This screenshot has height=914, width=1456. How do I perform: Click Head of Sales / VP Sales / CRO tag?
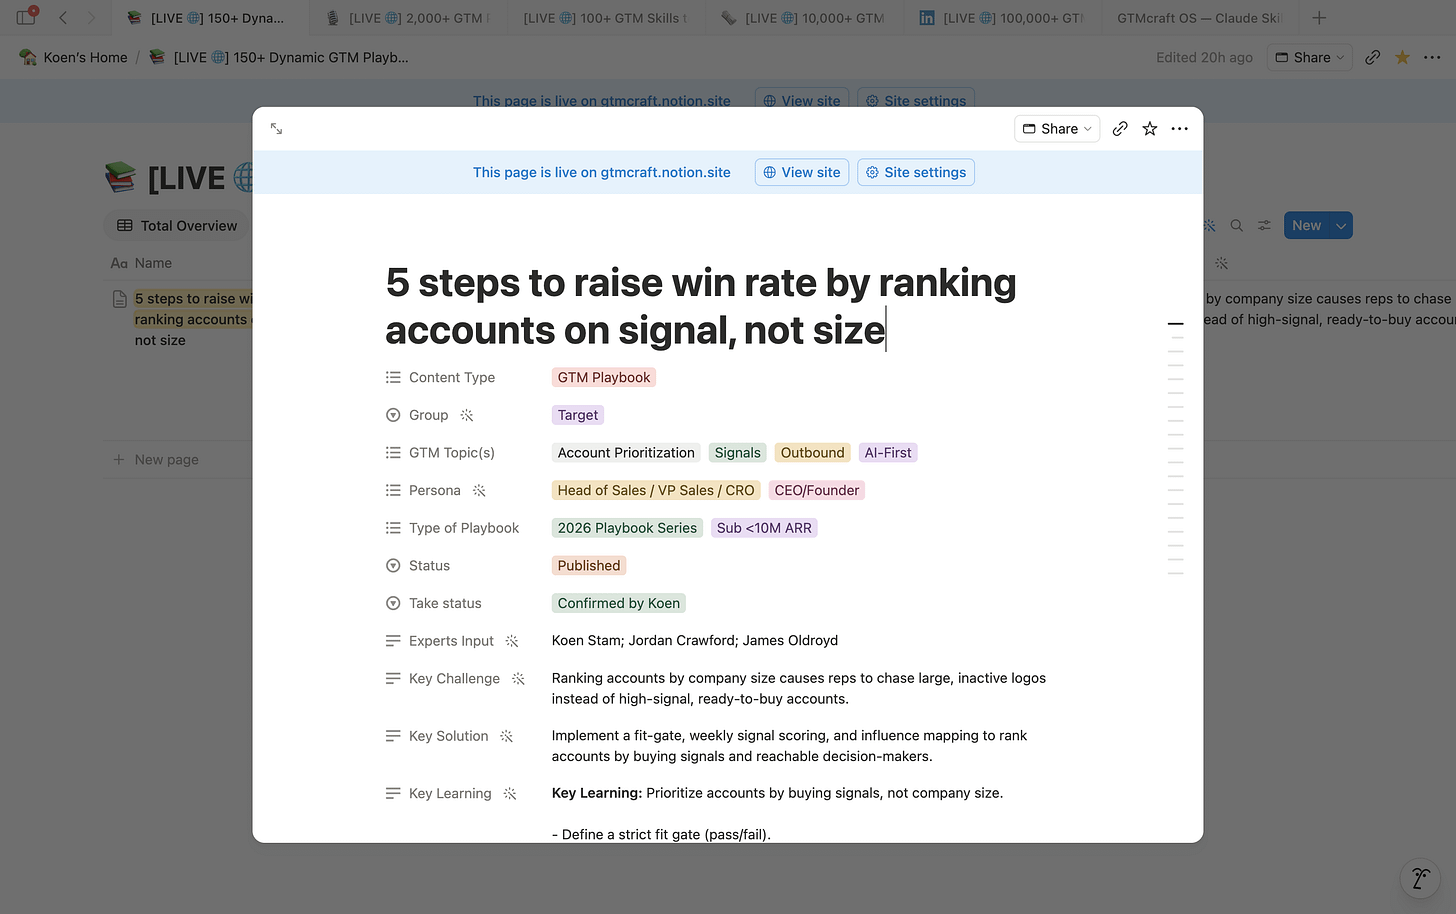point(656,490)
